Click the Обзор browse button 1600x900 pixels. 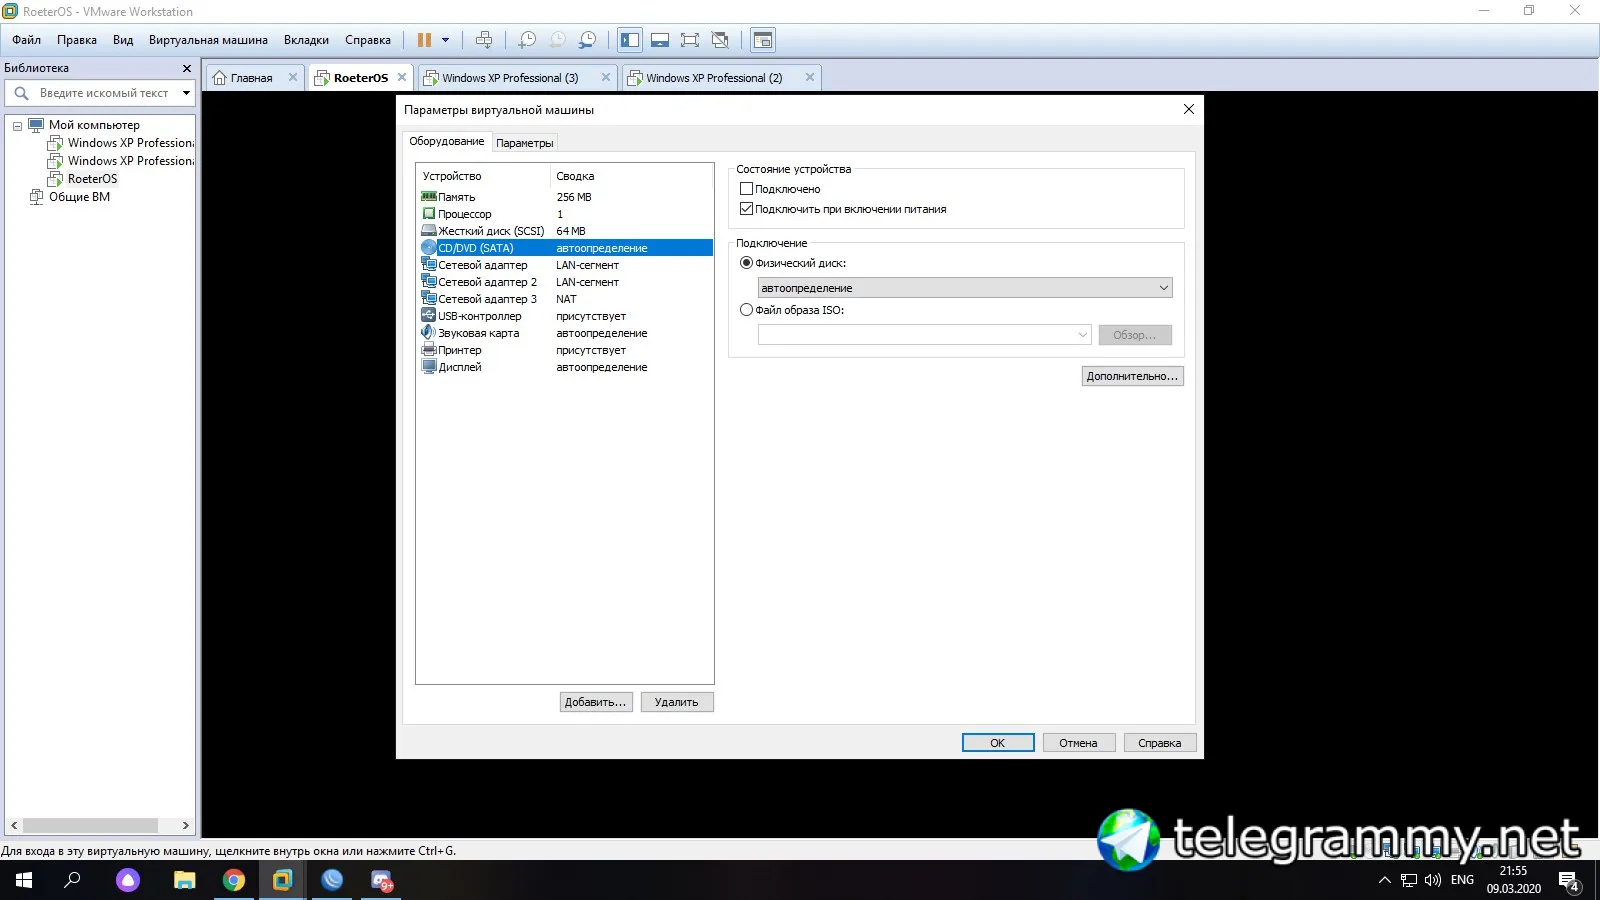coord(1135,335)
